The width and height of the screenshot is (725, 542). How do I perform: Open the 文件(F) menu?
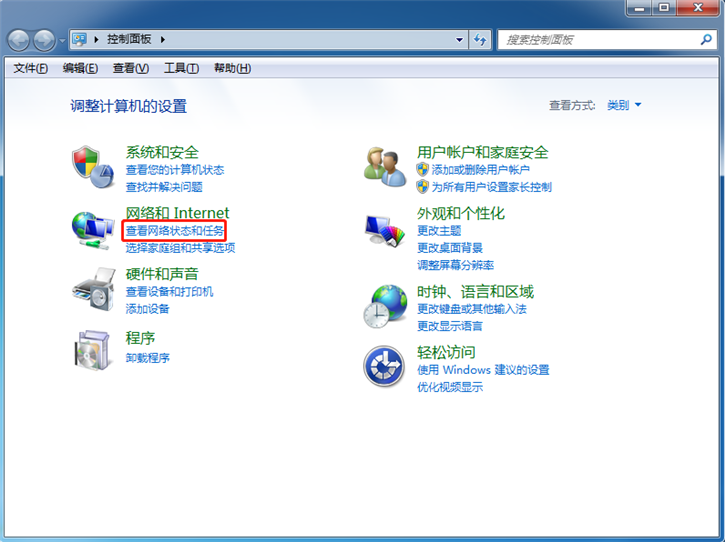[x=31, y=68]
